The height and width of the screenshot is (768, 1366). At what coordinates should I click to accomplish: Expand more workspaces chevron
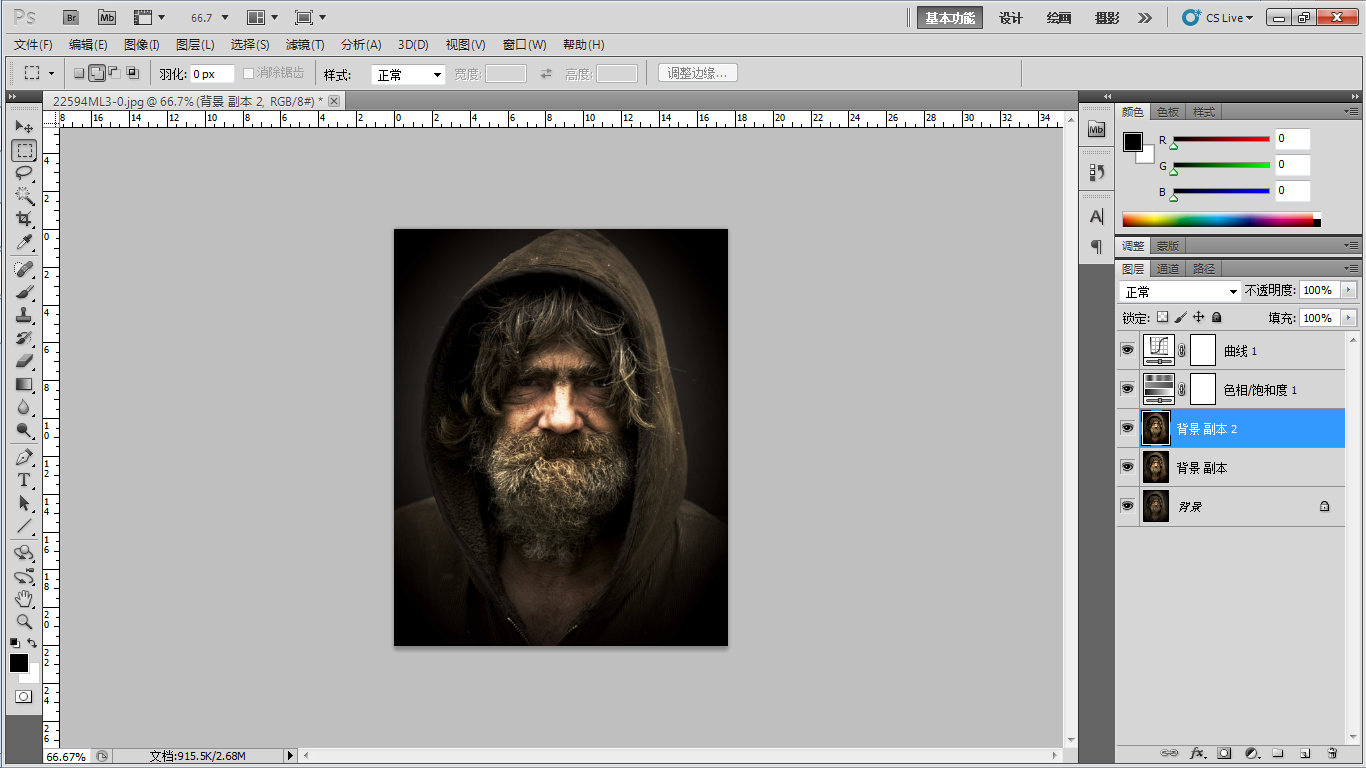coord(1145,17)
